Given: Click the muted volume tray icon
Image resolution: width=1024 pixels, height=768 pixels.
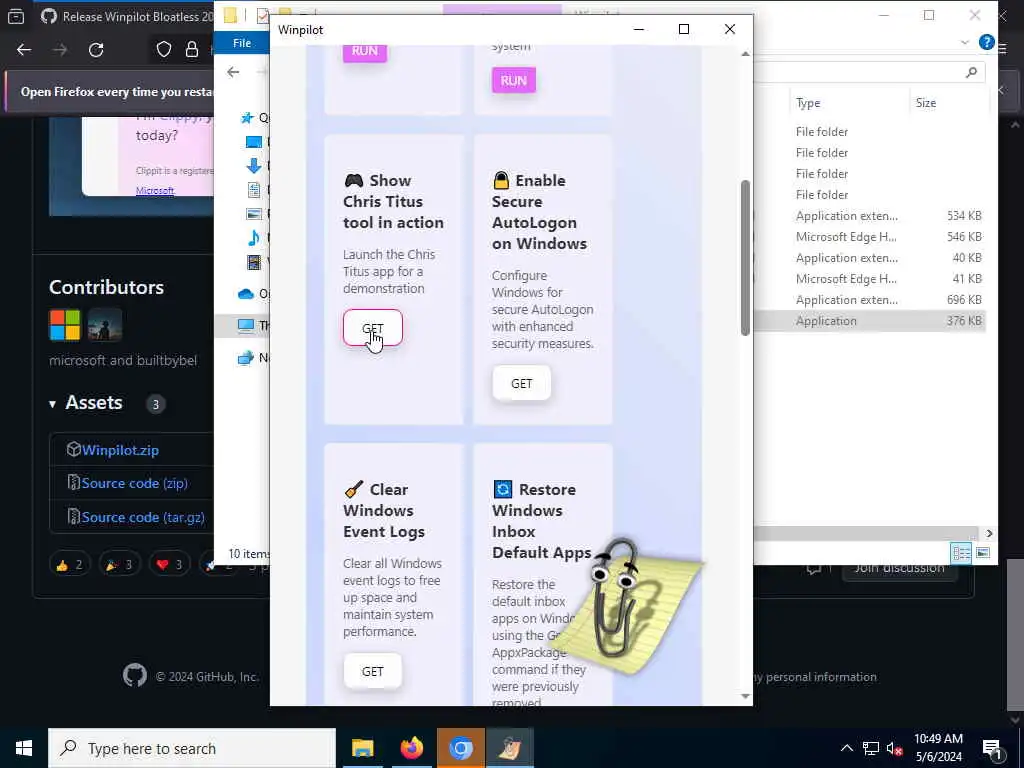Looking at the screenshot, I should click(x=895, y=749).
